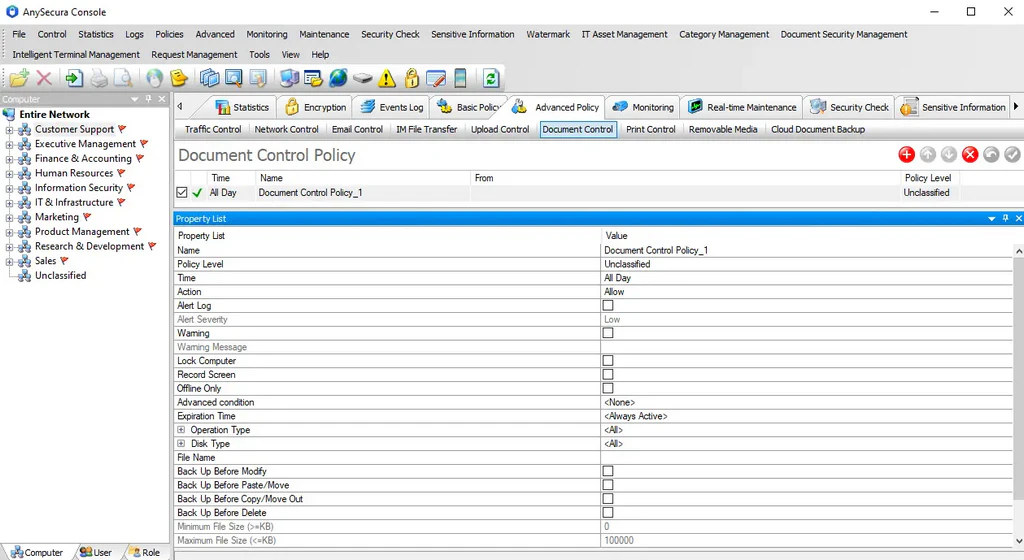Screen dimensions: 1024x560
Task: Expand the Sales tree node
Action: pos(9,261)
